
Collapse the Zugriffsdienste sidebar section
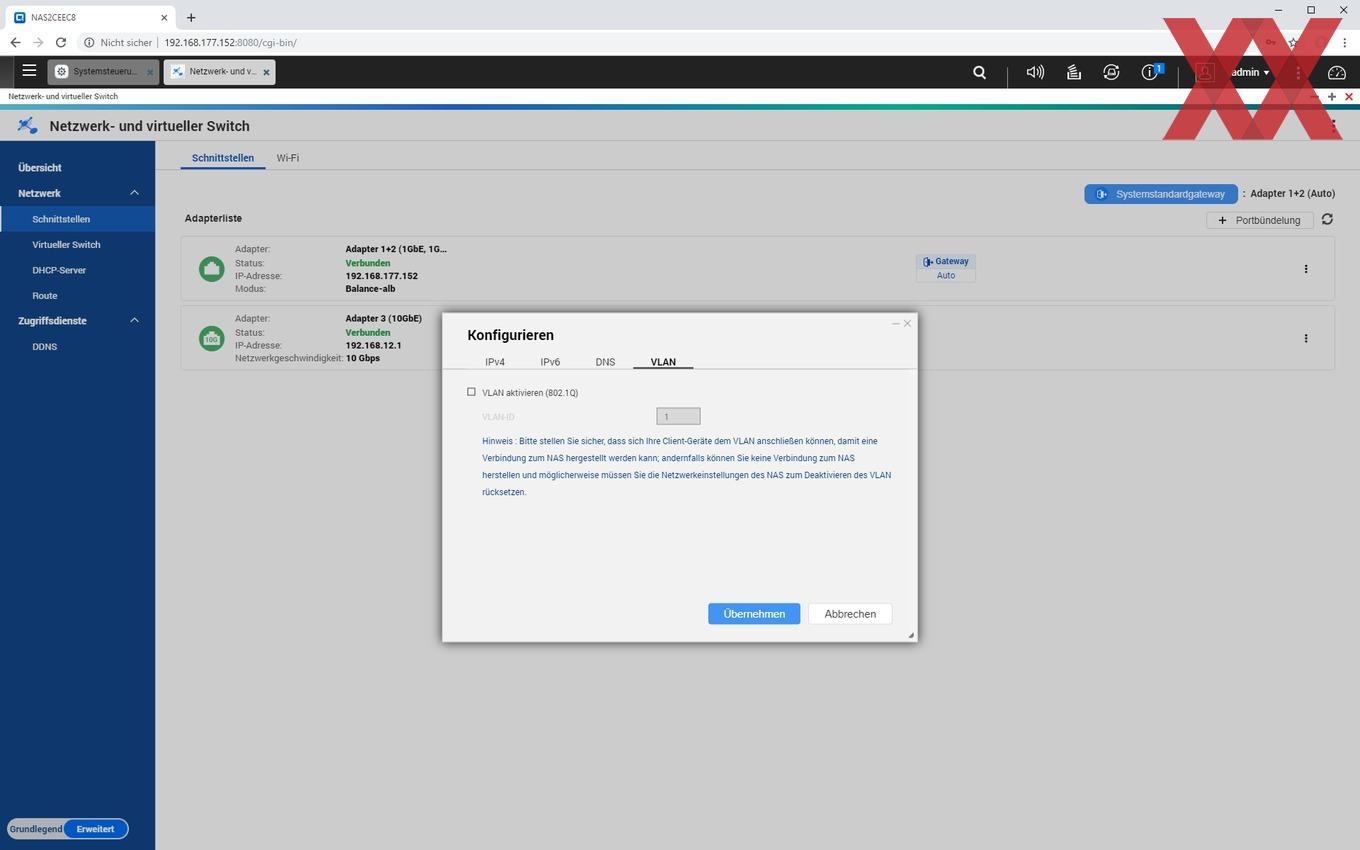point(134,320)
